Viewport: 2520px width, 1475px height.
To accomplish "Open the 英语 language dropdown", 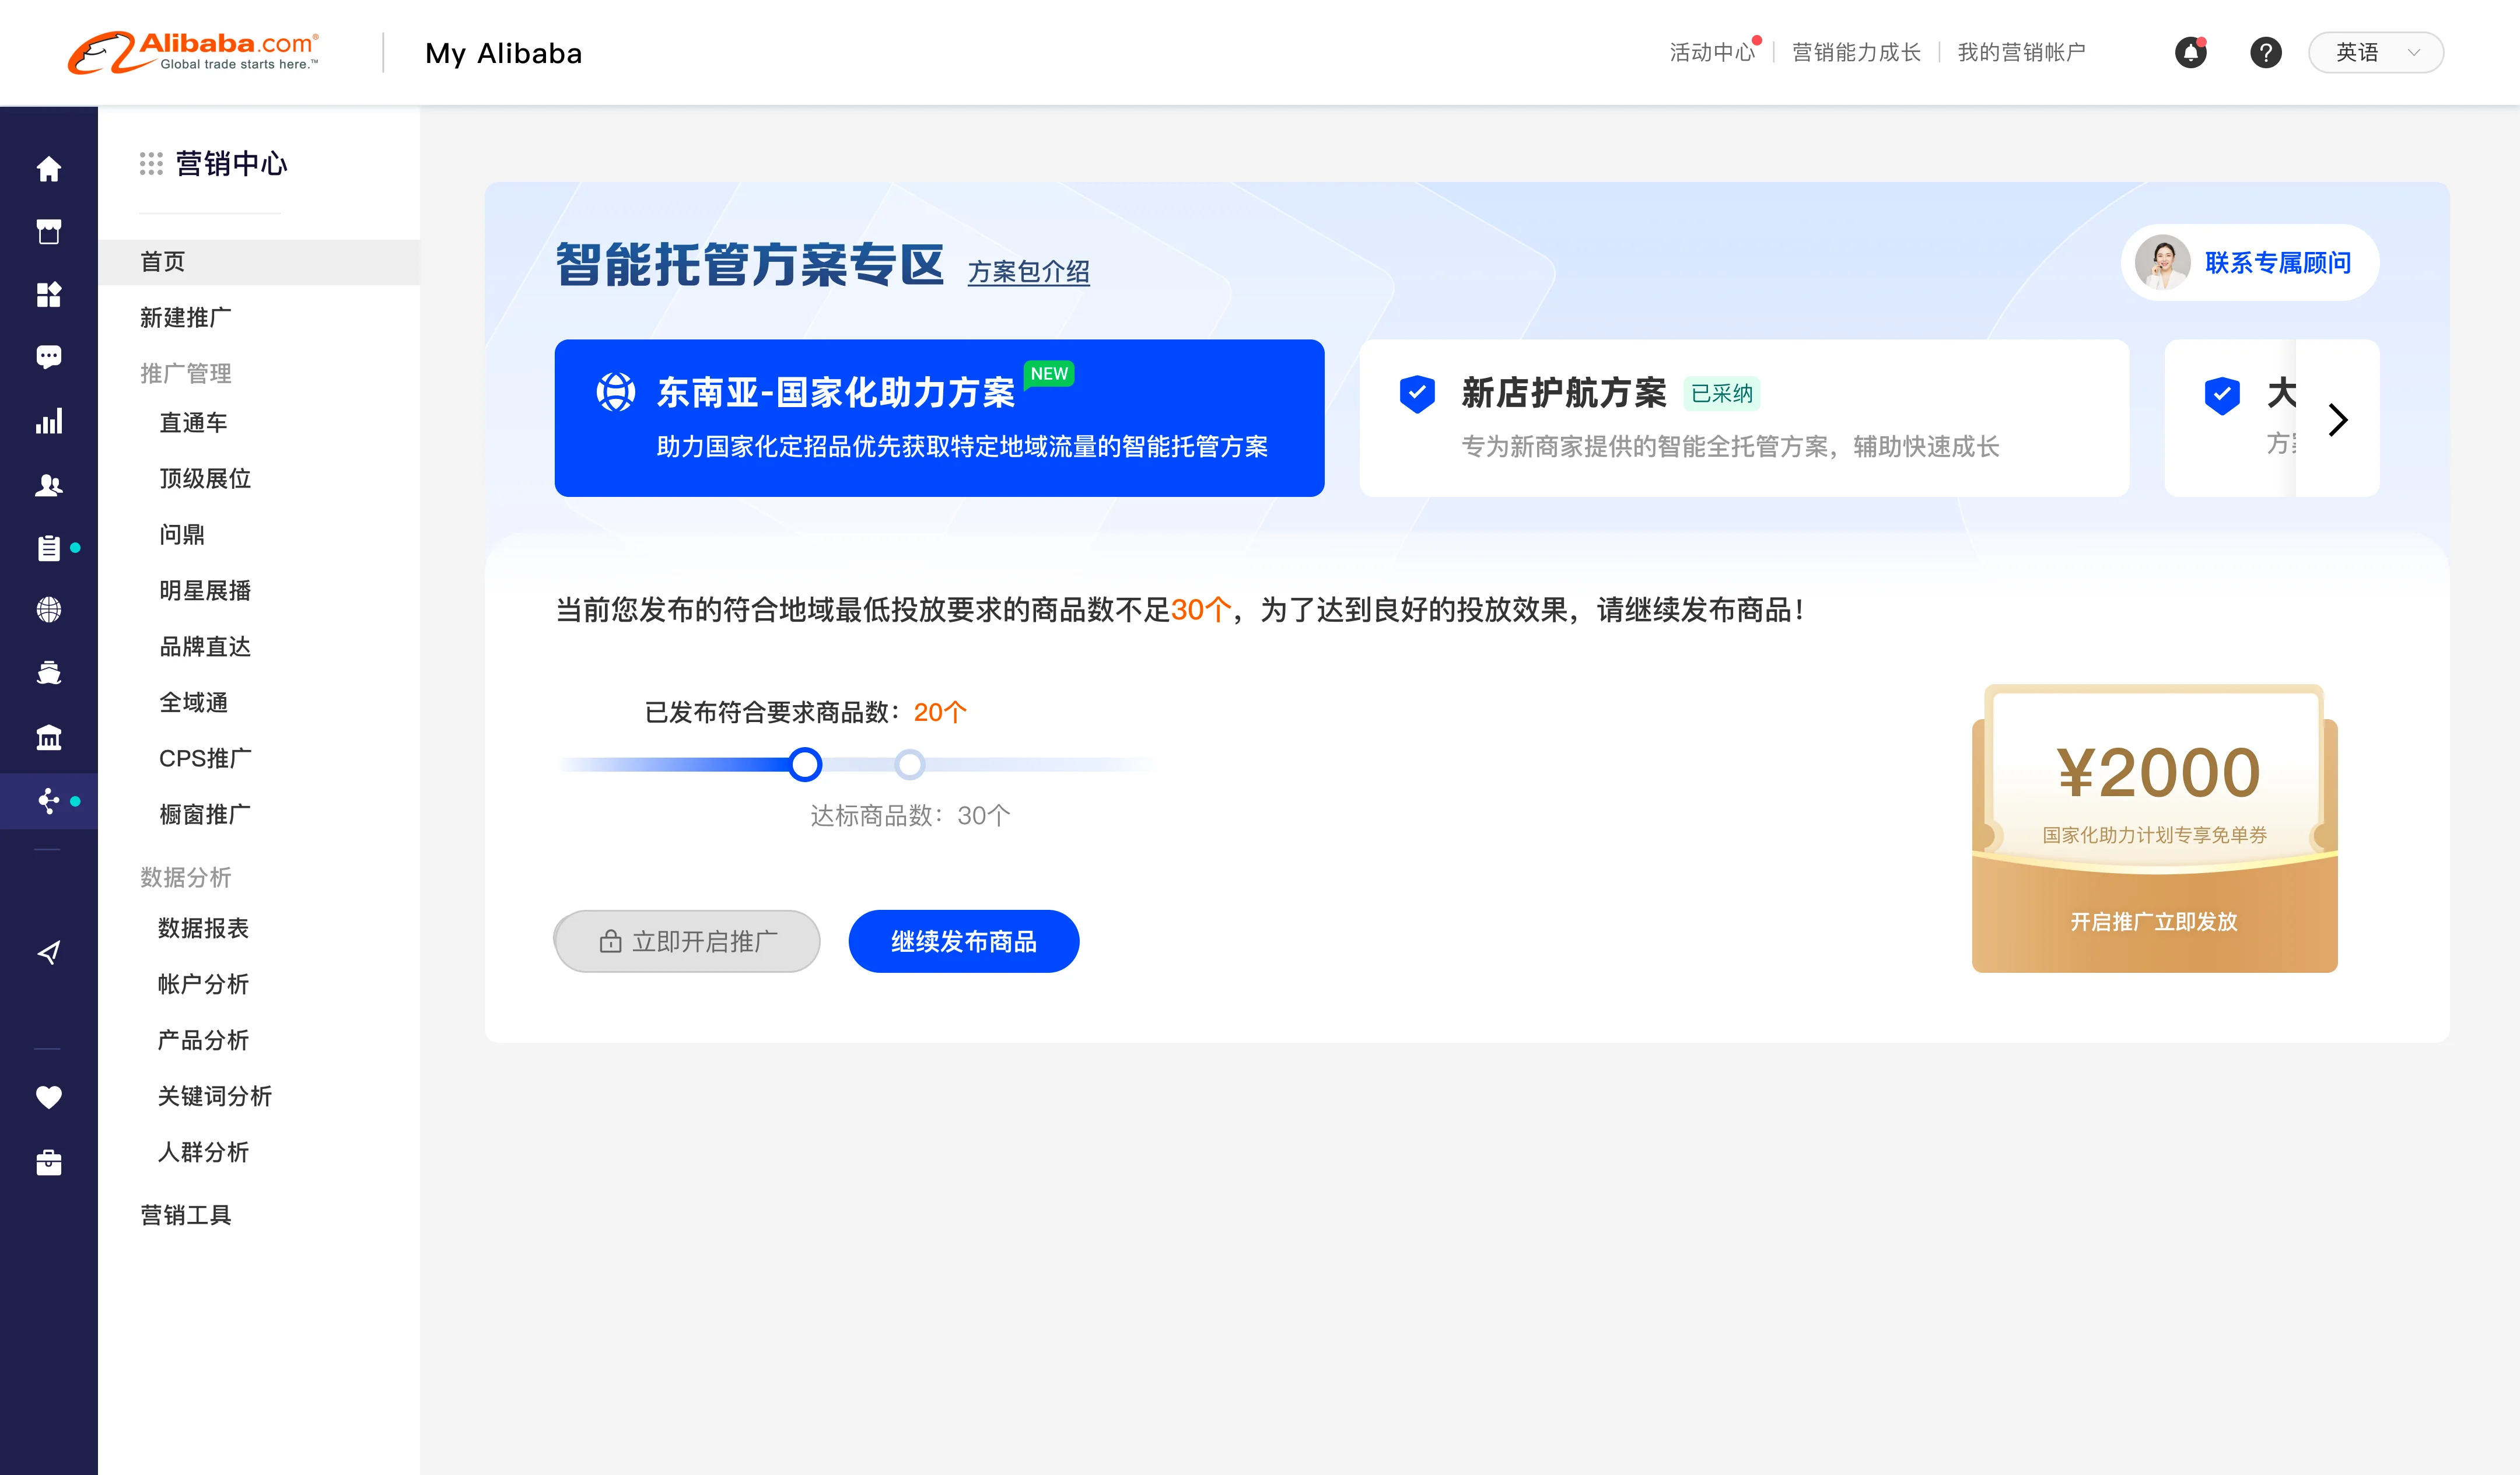I will point(2375,53).
